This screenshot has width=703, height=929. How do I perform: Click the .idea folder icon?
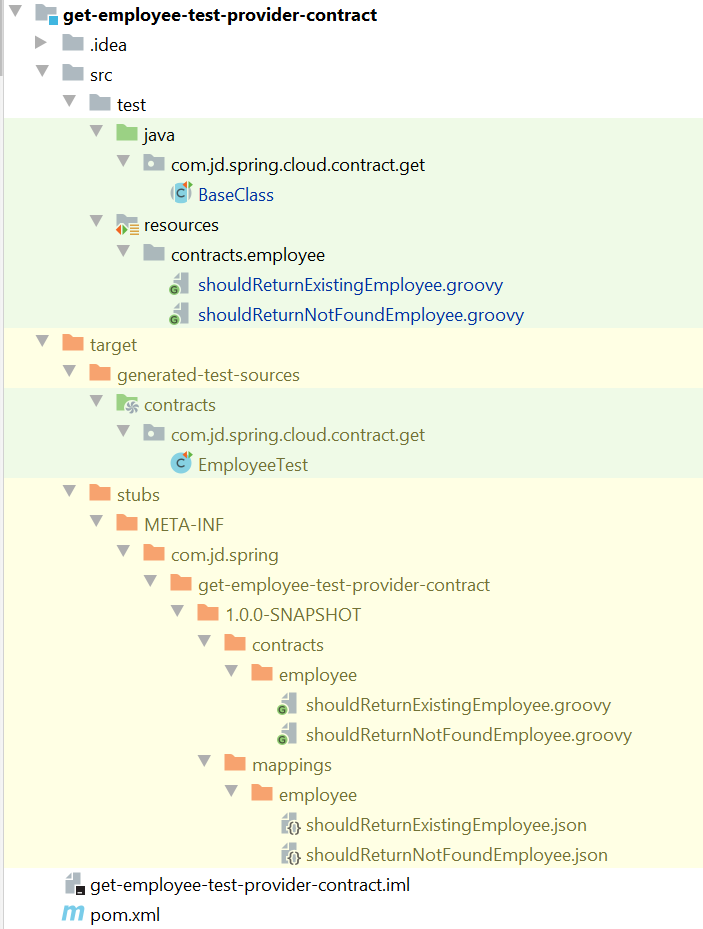pyautogui.click(x=73, y=43)
